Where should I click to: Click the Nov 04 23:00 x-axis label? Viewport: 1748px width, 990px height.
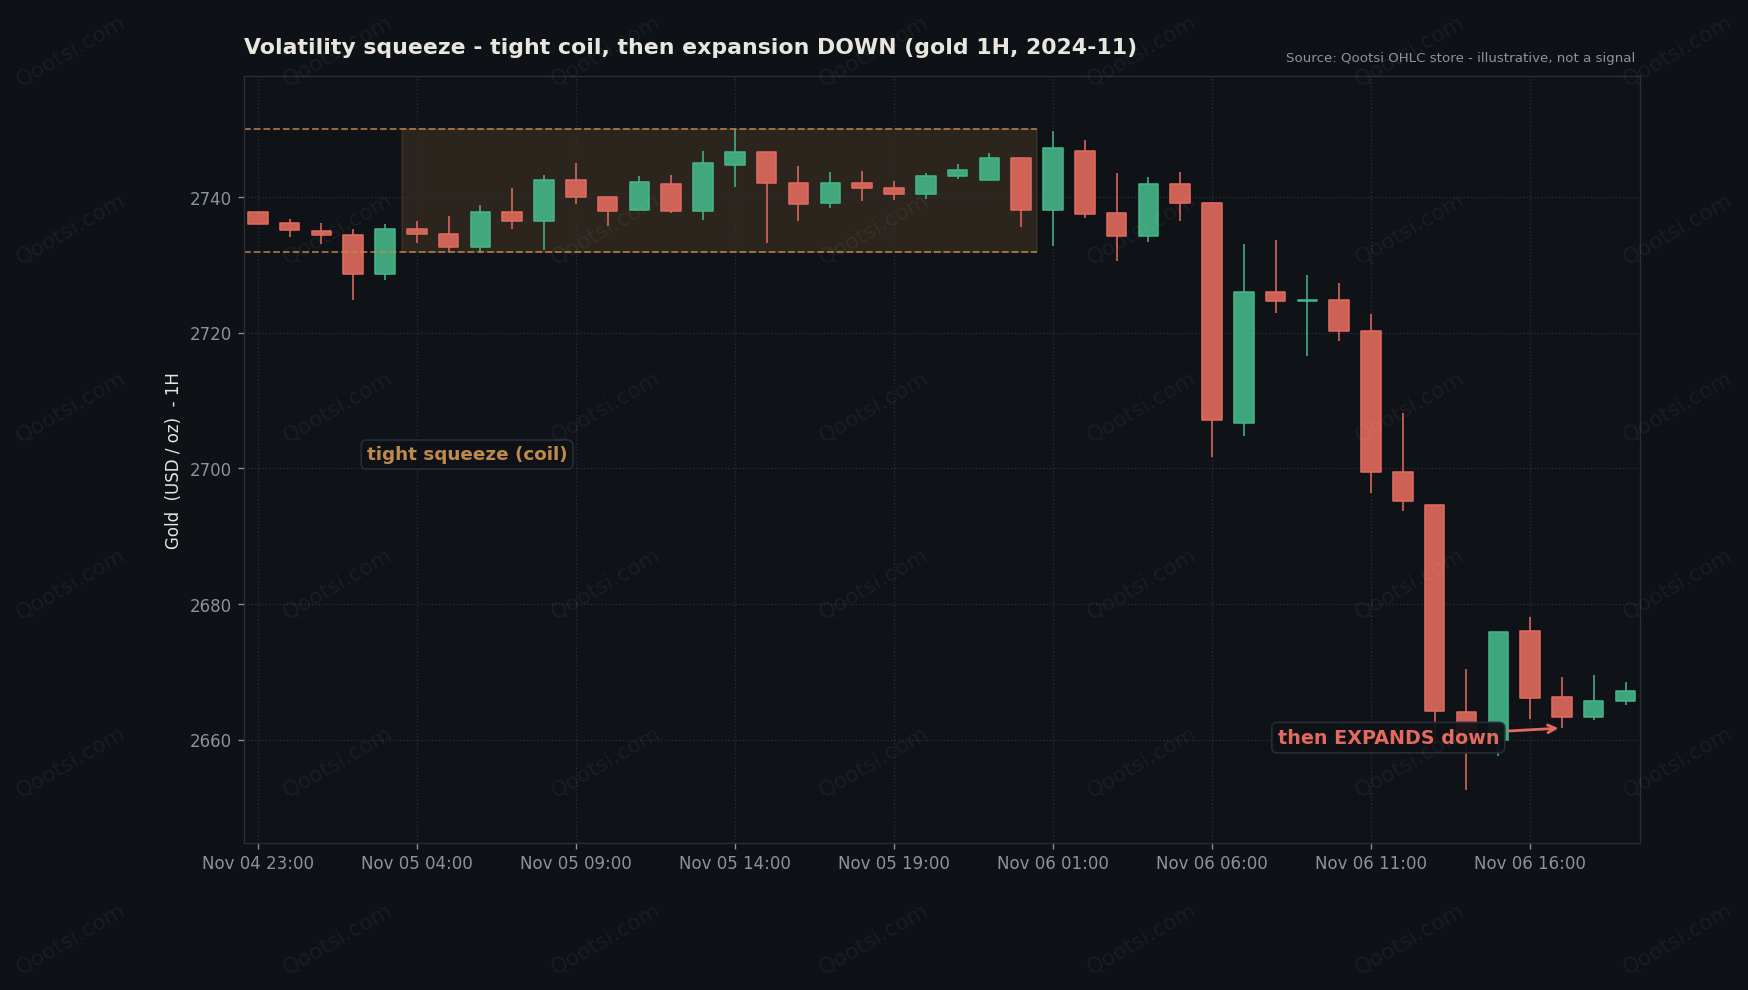[258, 863]
